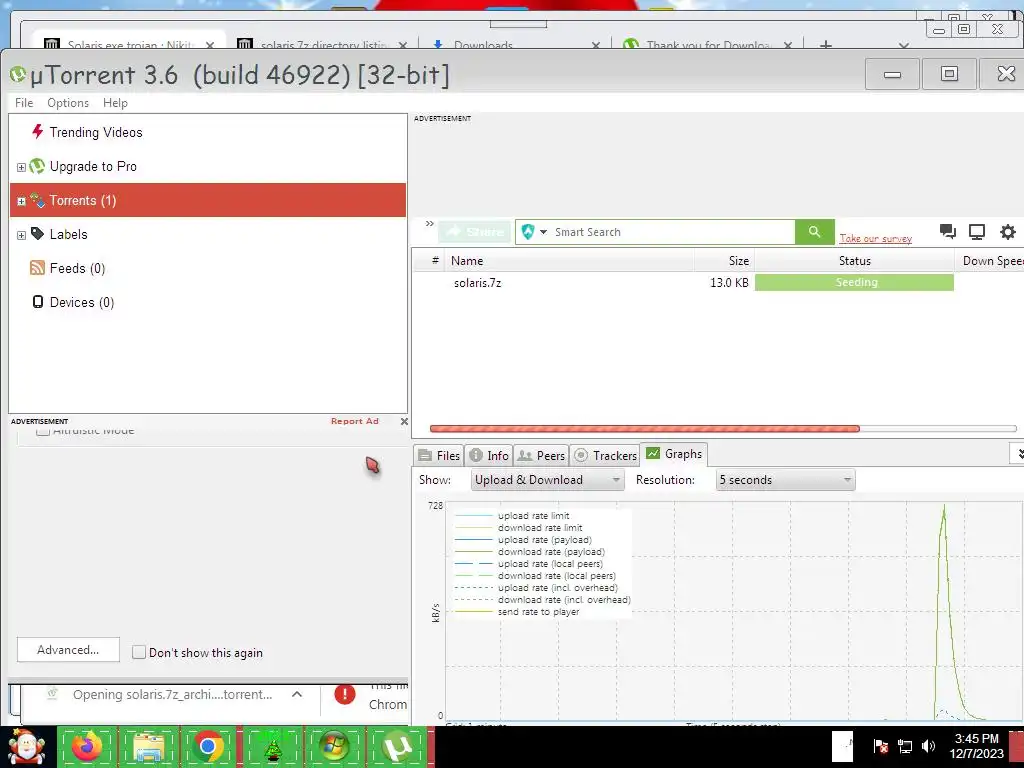
Task: Tick the Don't show this again checkbox
Action: click(x=138, y=652)
